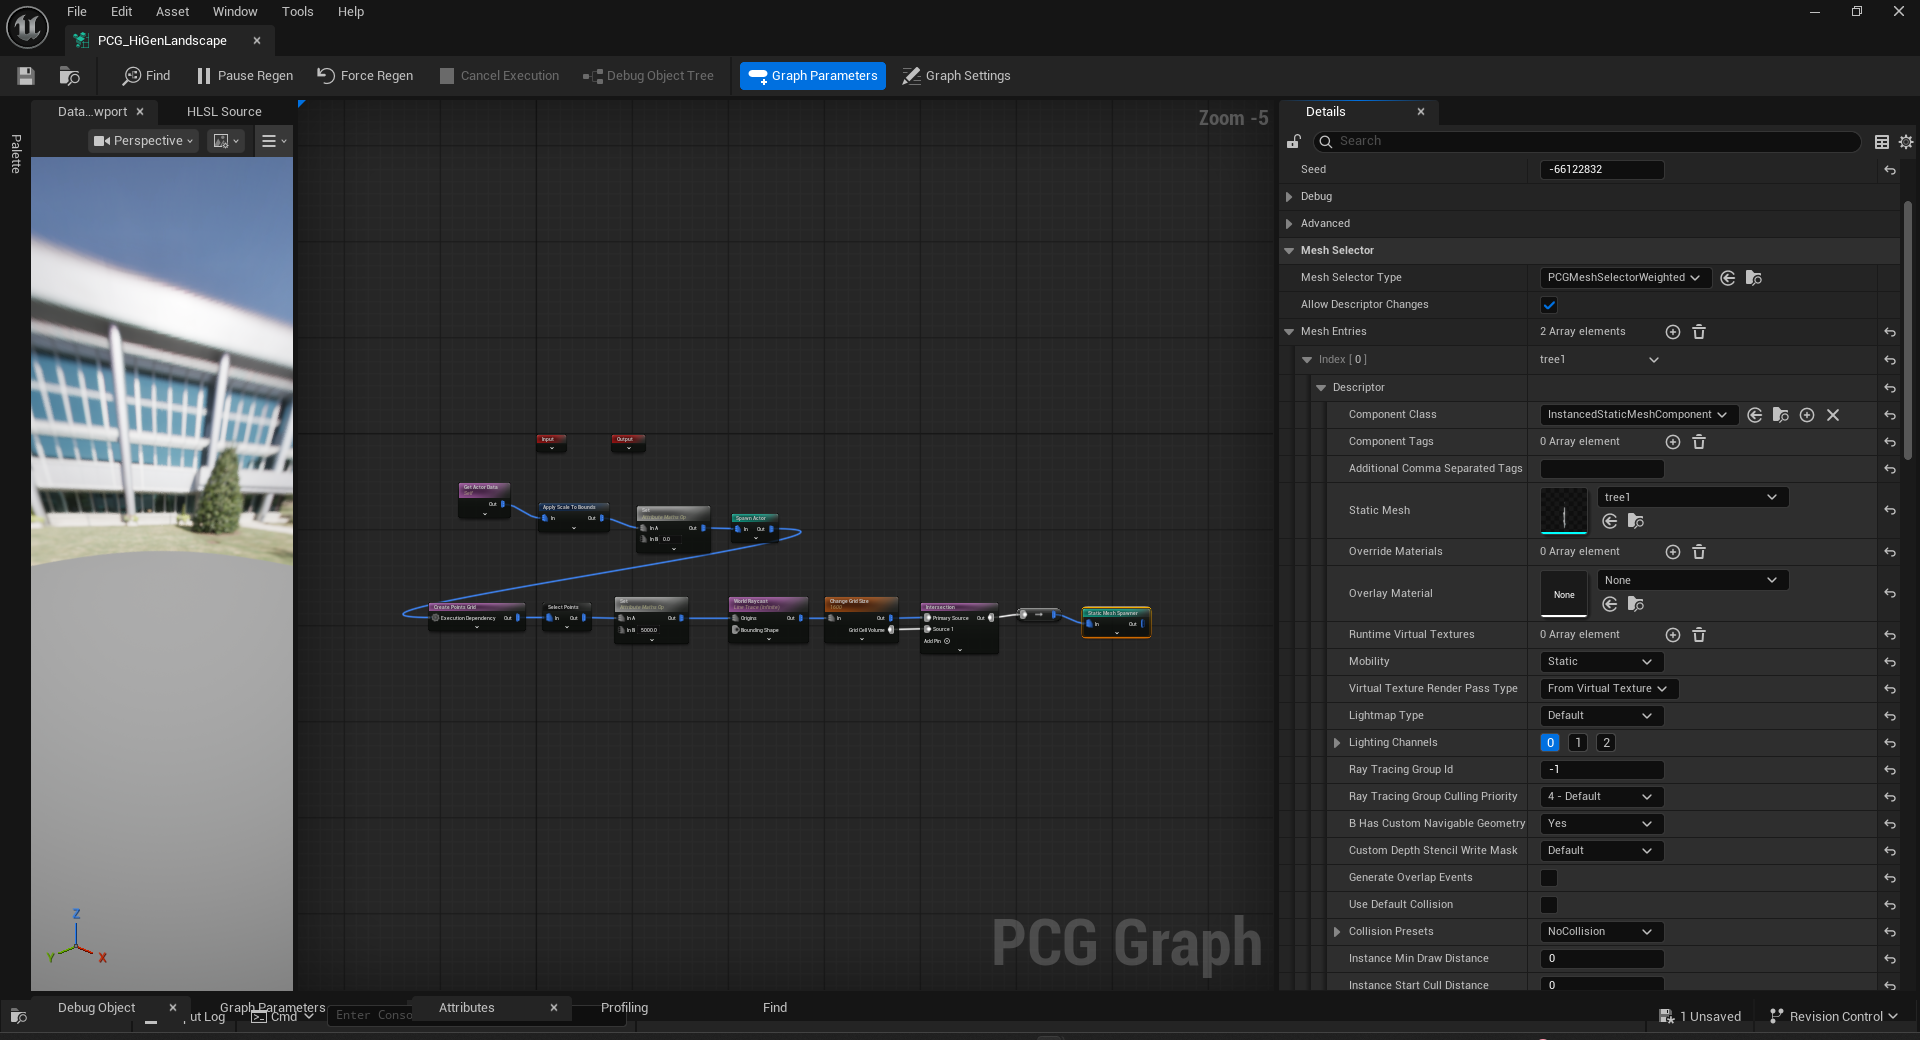Screen dimensions: 1920x1040
Task: Click the Details search field
Action: click(x=1586, y=142)
